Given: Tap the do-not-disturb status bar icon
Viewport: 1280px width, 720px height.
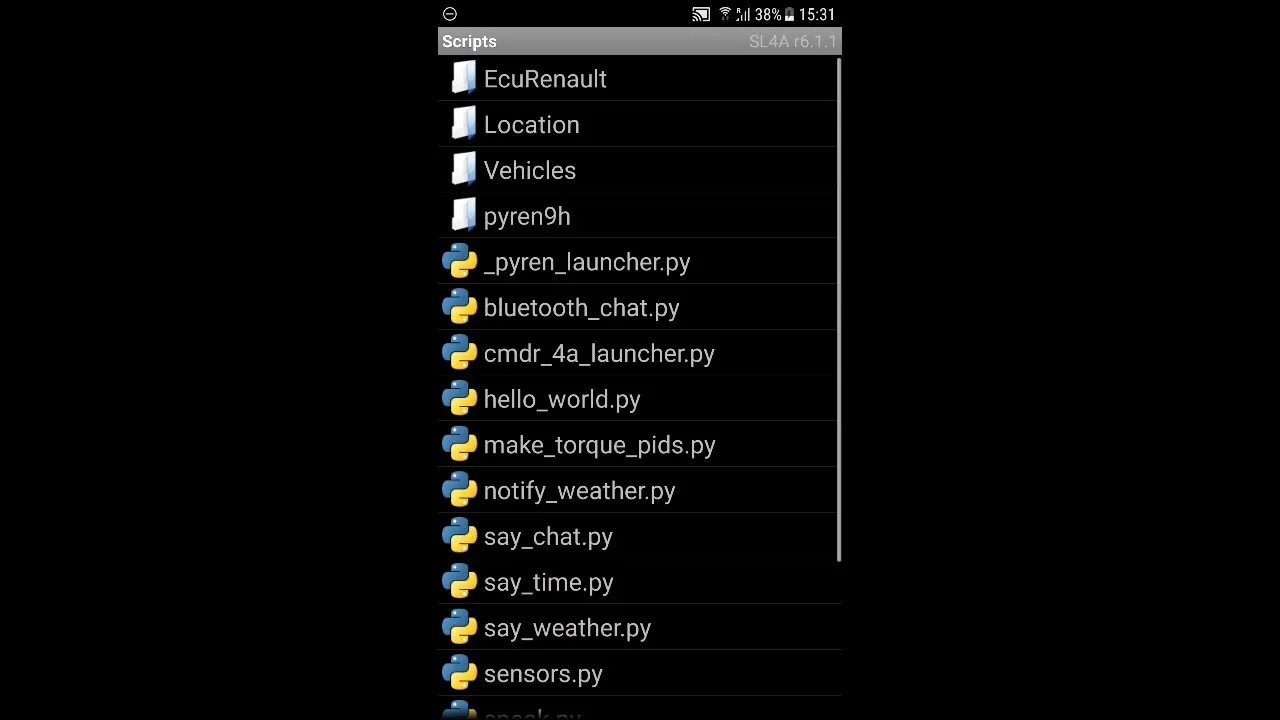Looking at the screenshot, I should pyautogui.click(x=450, y=14).
